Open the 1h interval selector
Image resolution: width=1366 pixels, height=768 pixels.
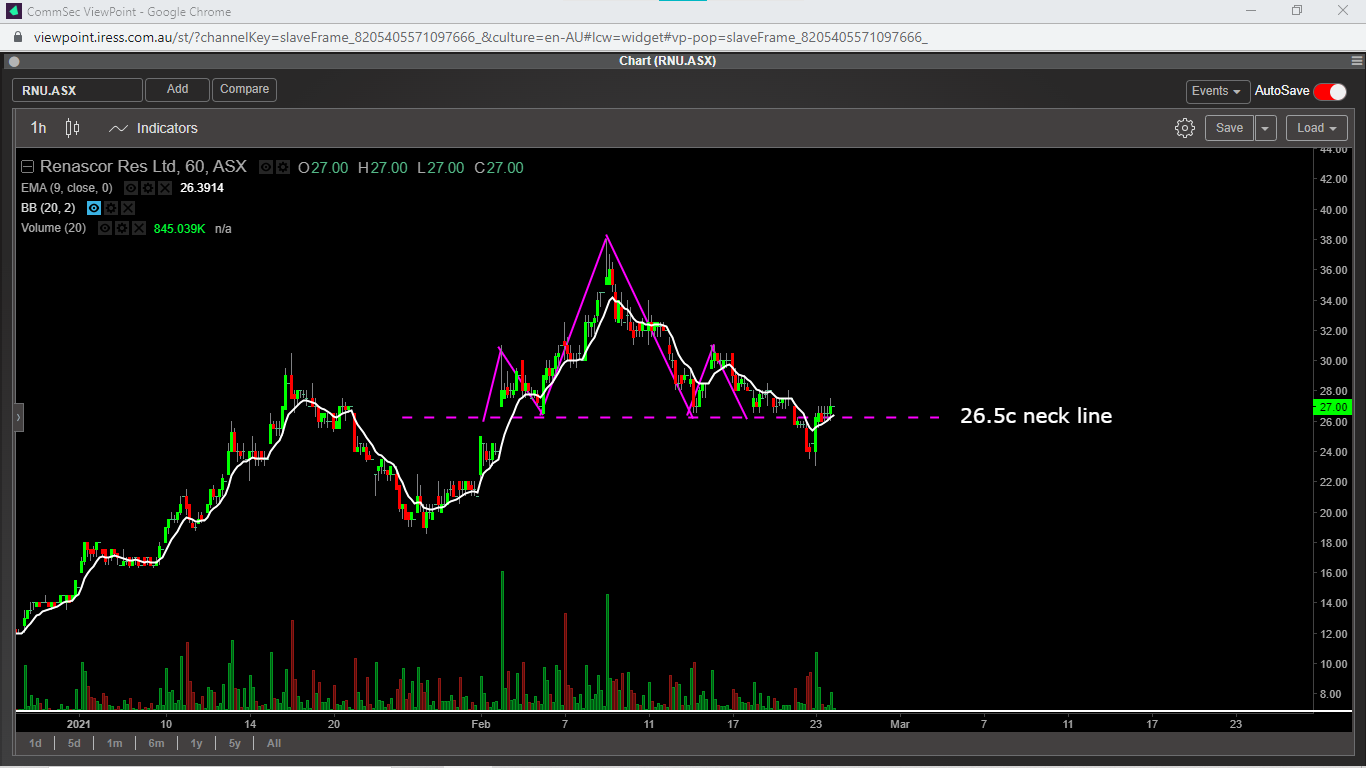pos(38,128)
